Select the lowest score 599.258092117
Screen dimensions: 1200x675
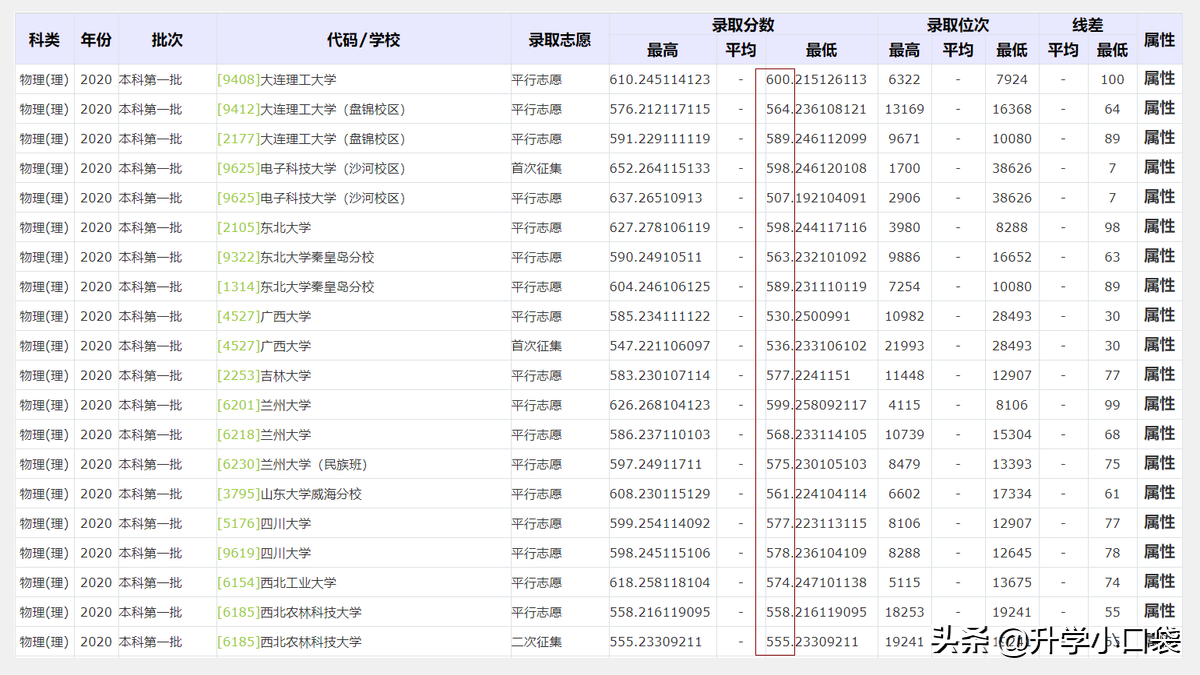tap(817, 405)
